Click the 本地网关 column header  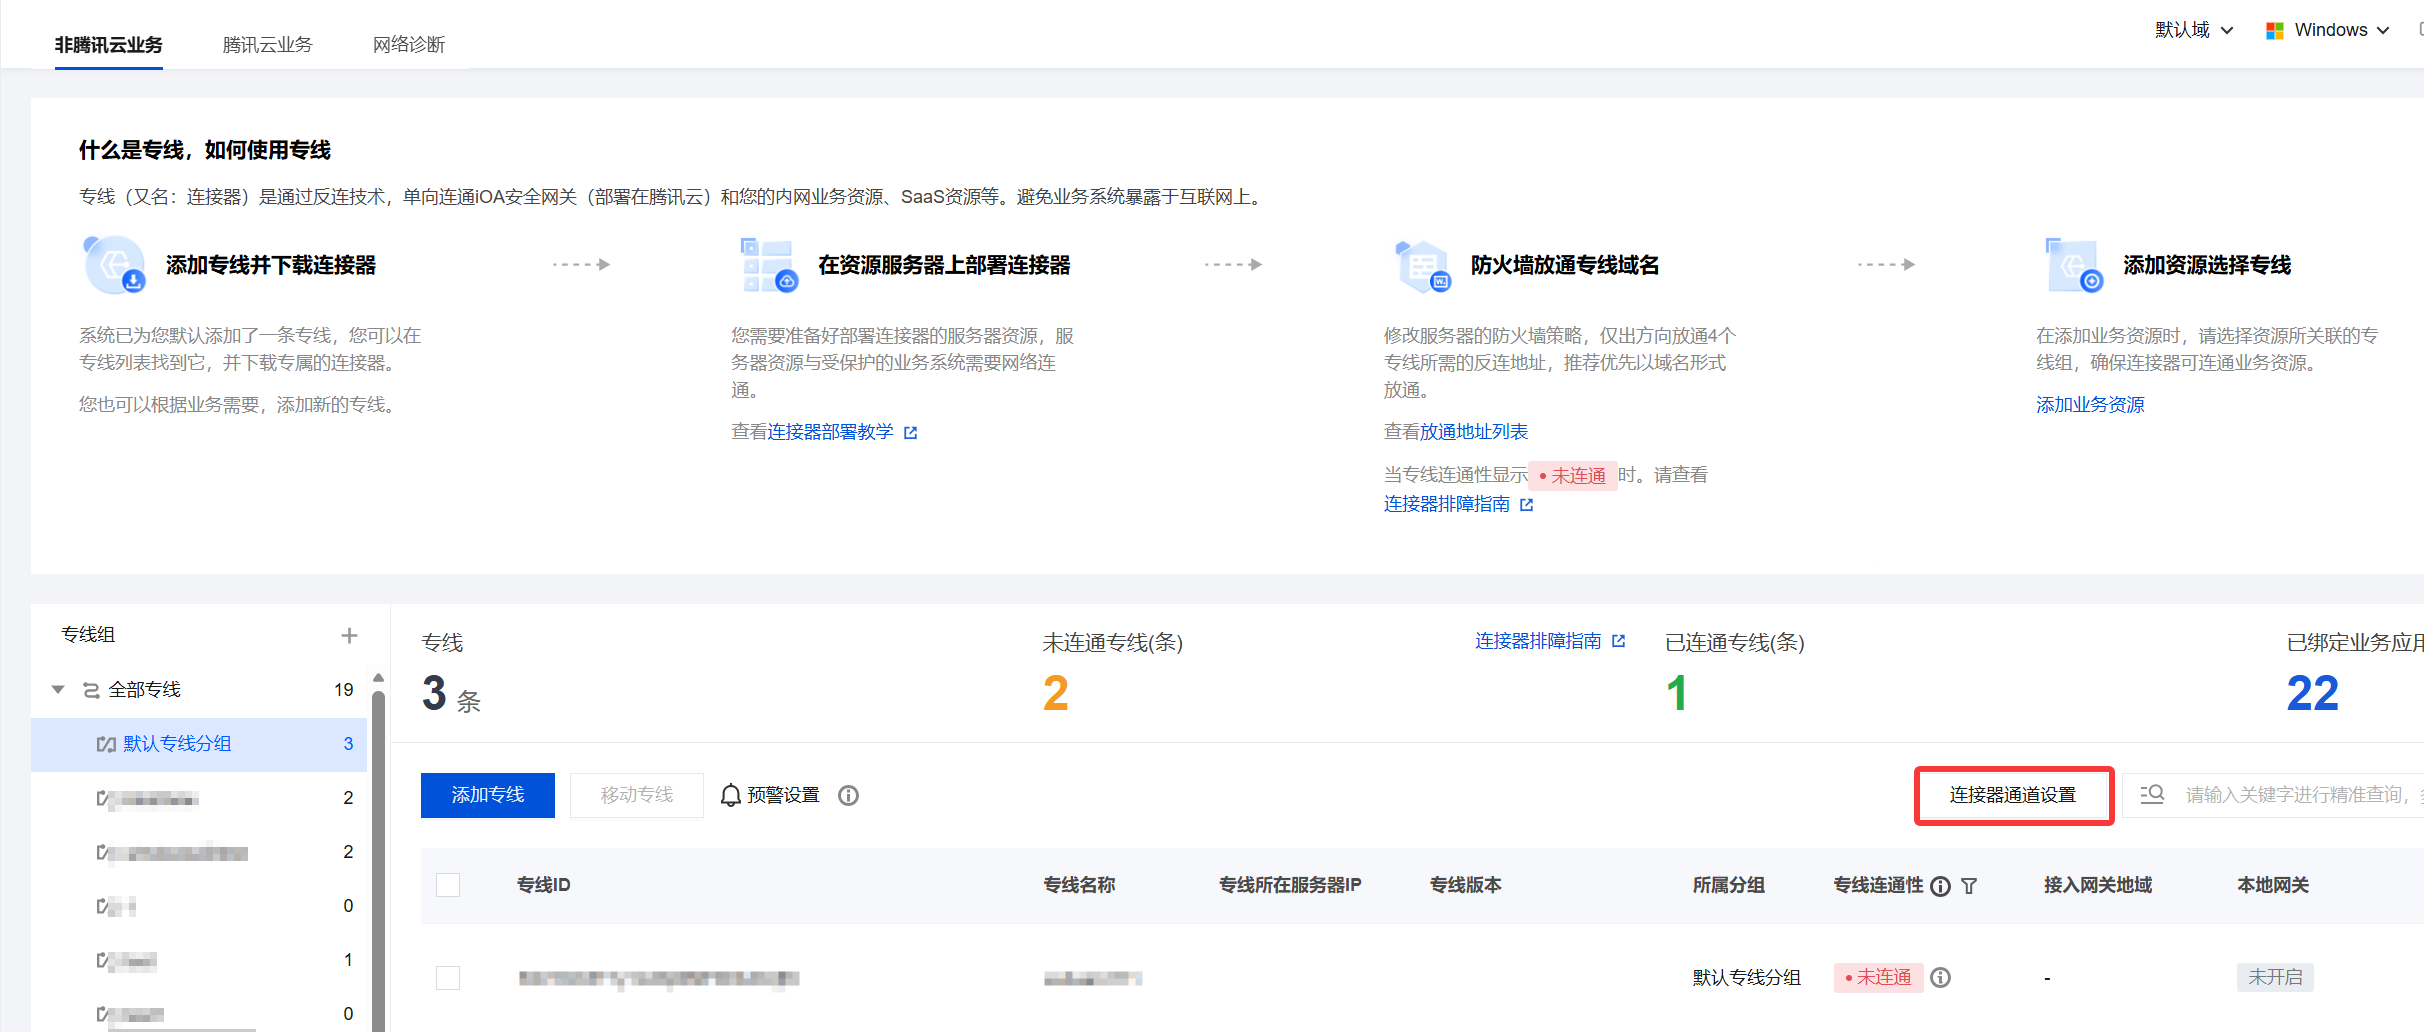pos(2273,885)
